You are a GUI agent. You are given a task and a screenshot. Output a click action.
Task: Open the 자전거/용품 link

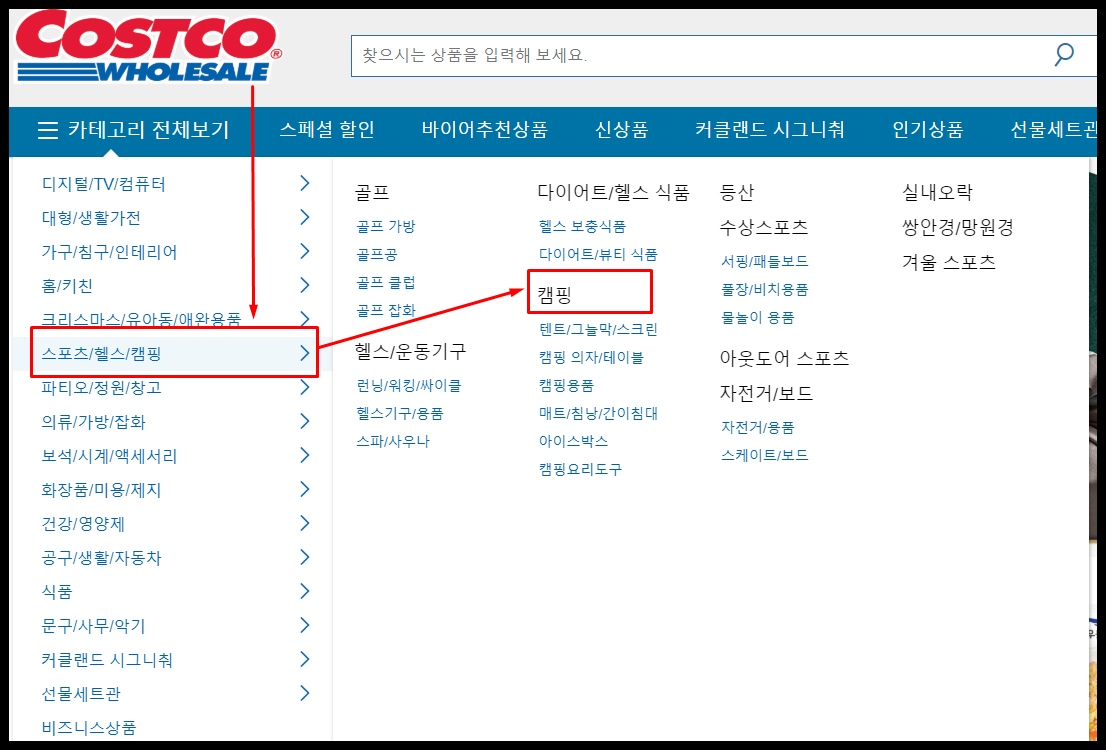(x=758, y=428)
